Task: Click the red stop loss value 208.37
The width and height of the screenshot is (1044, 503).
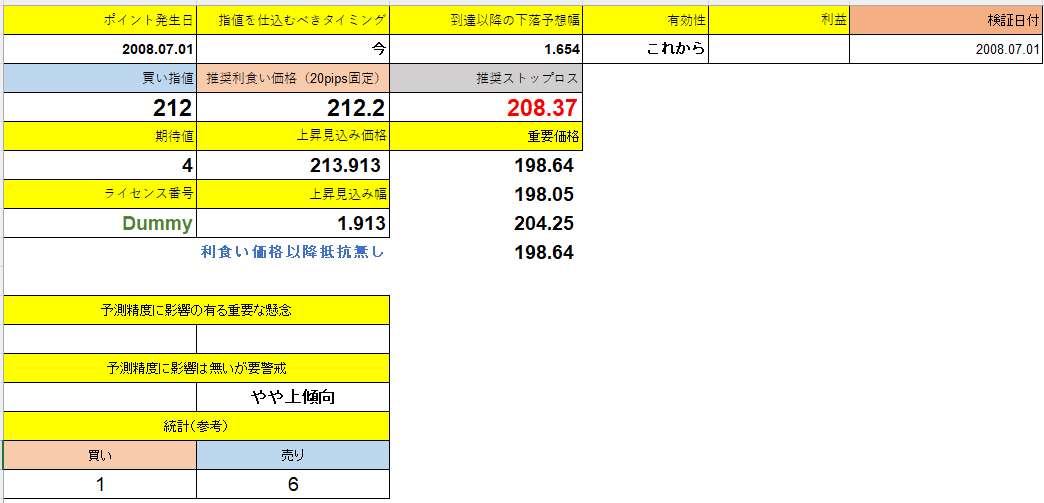Action: [486, 107]
